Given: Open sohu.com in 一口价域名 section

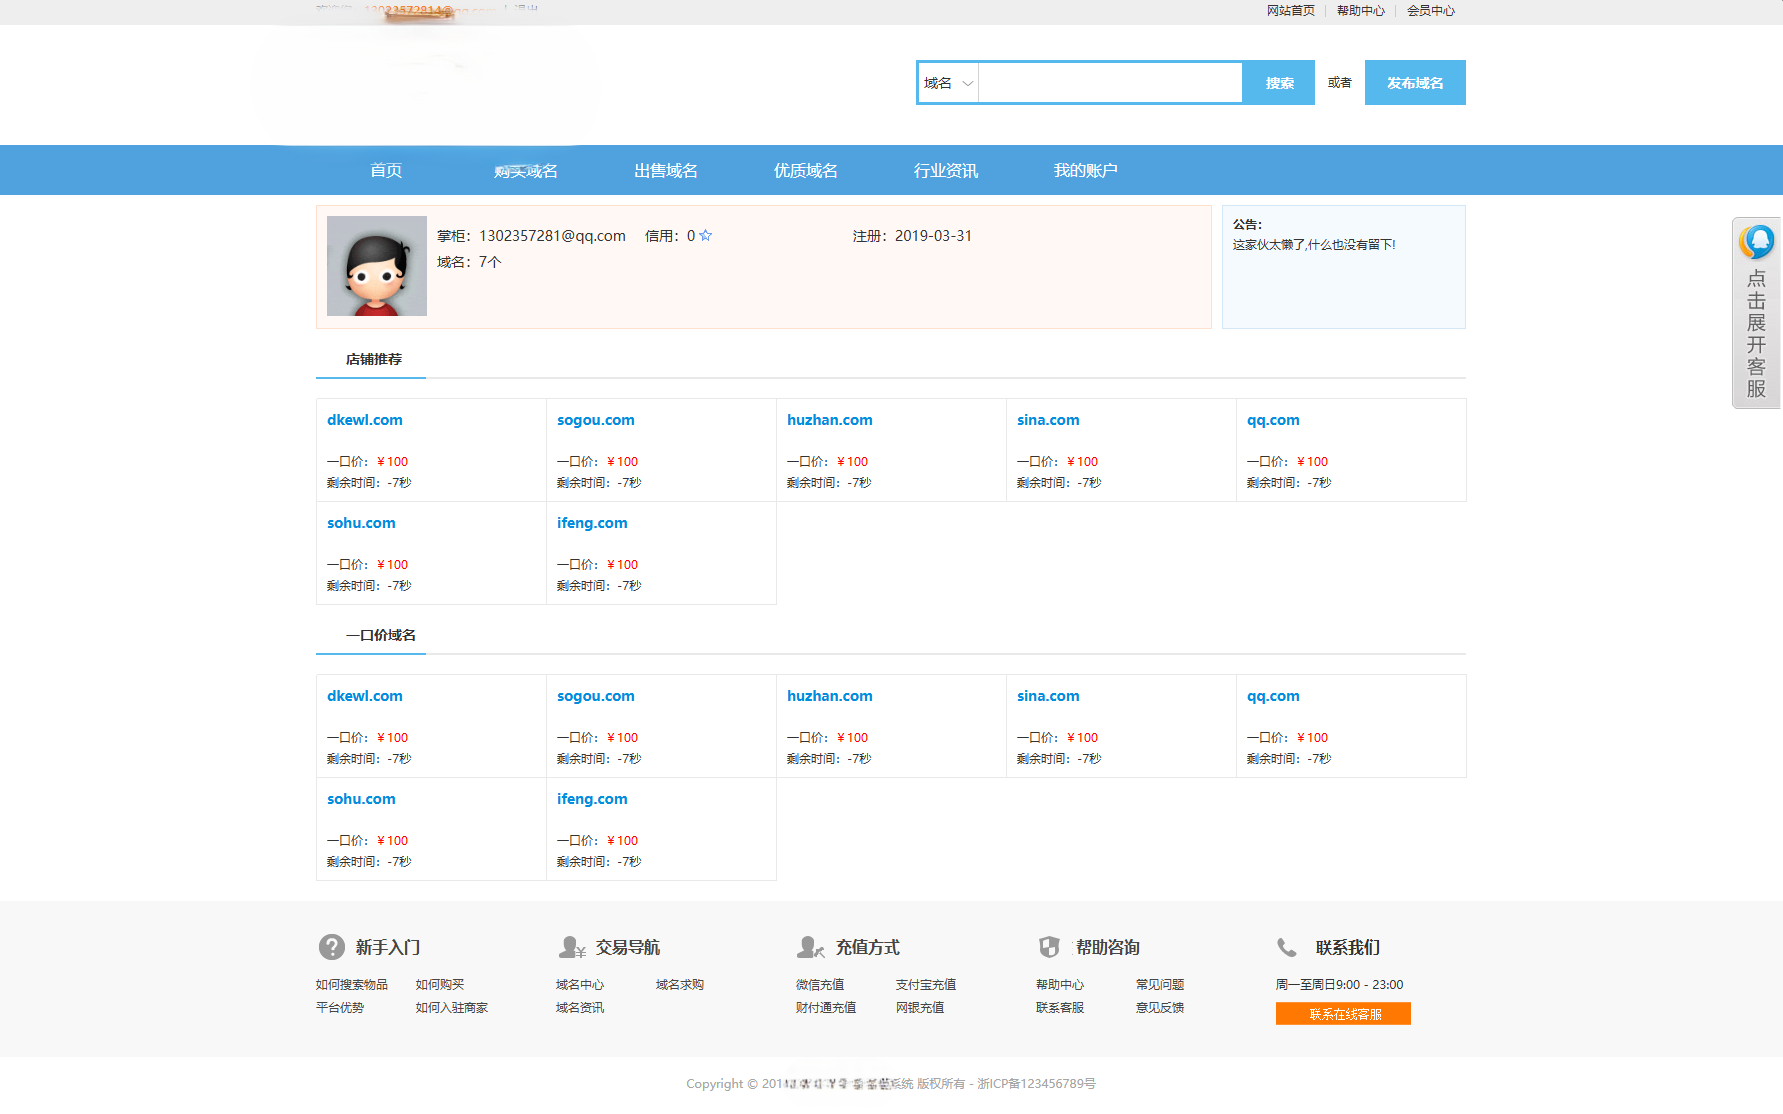Looking at the screenshot, I should 361,799.
